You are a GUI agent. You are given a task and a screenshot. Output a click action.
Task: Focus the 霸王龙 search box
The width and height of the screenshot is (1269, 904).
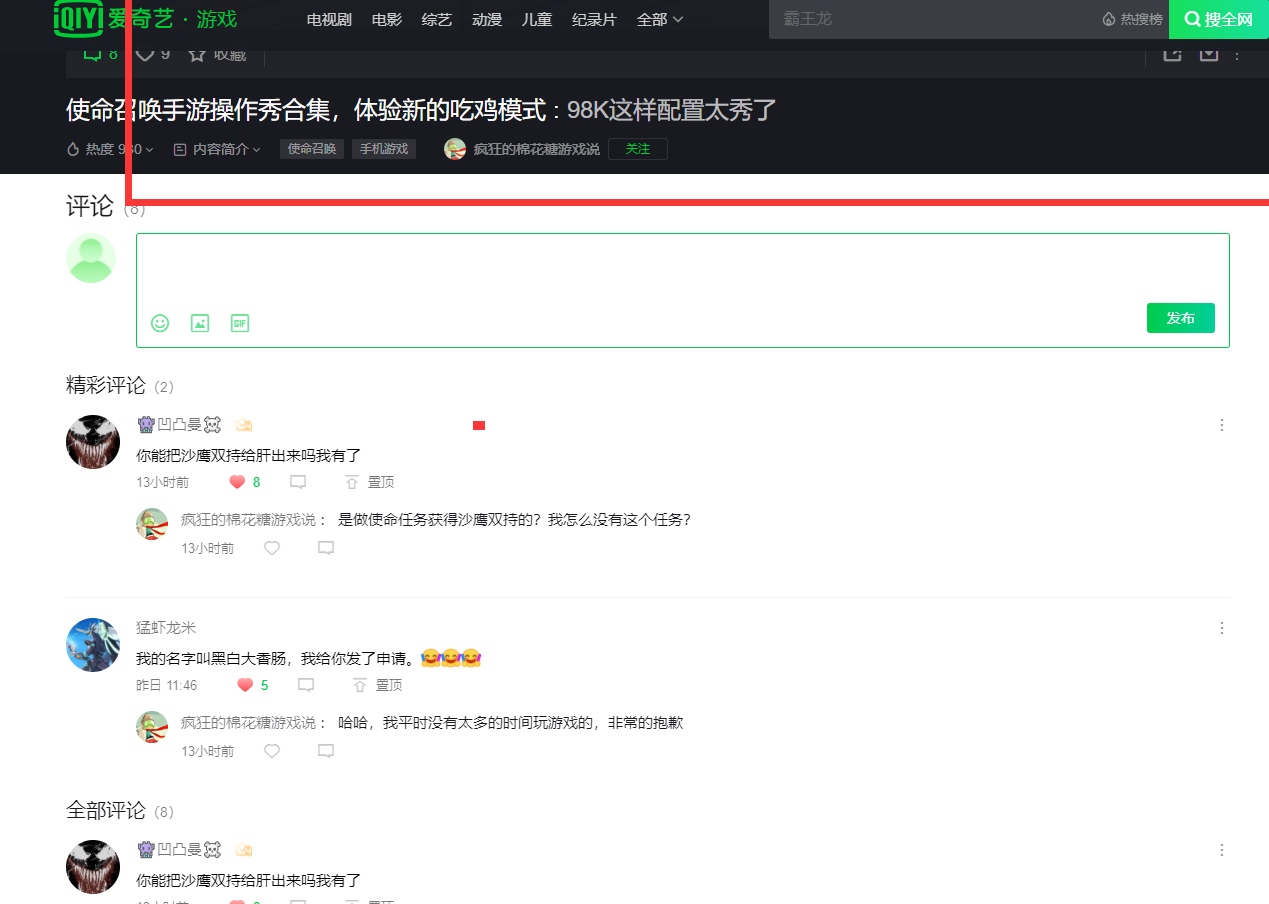click(930, 19)
